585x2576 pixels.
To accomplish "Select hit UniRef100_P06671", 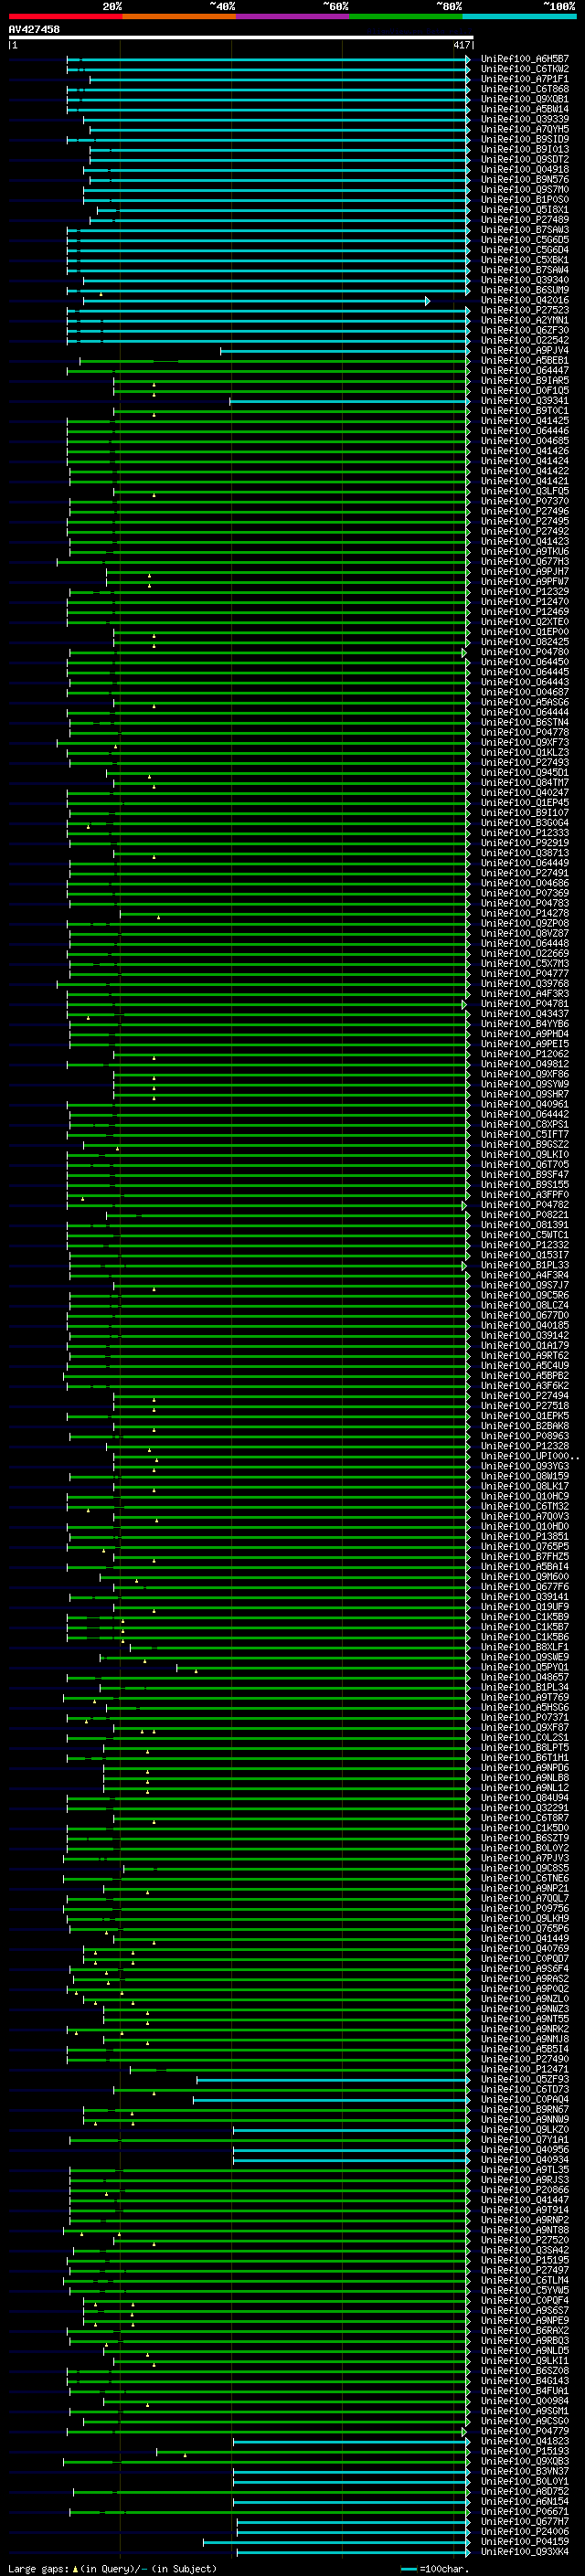I will pyautogui.click(x=525, y=2511).
